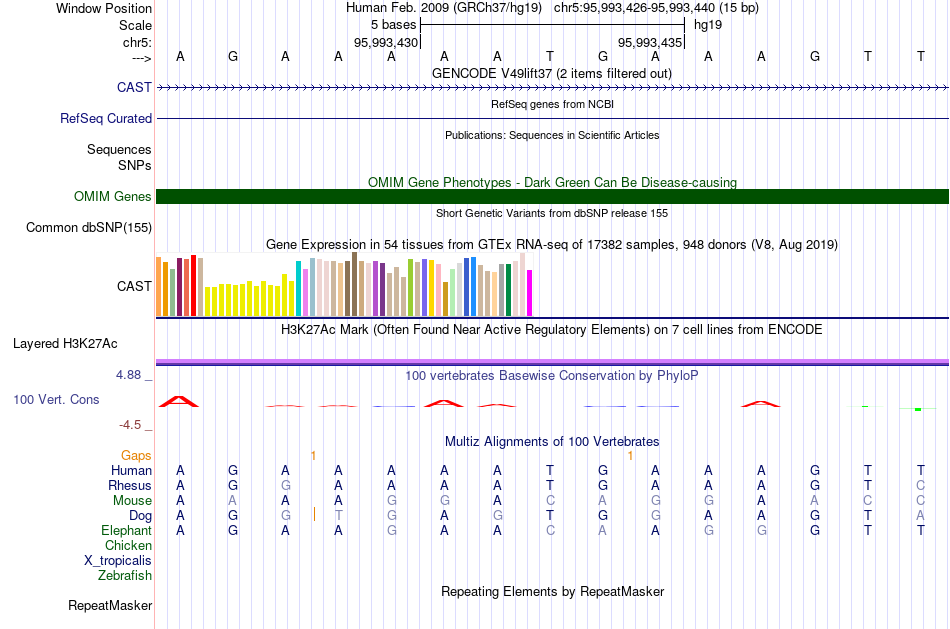Click the Window Position label
The height and width of the screenshot is (629, 950).
point(104,8)
